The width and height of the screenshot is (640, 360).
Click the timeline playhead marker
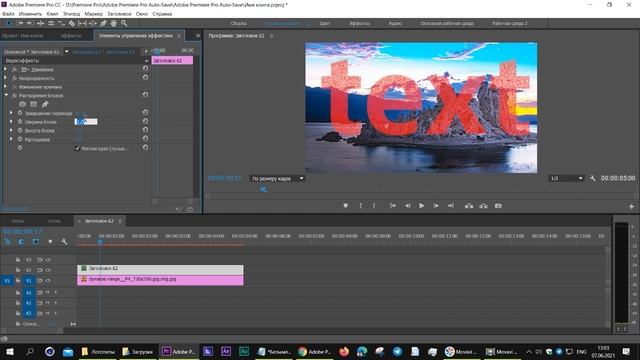(x=100, y=242)
